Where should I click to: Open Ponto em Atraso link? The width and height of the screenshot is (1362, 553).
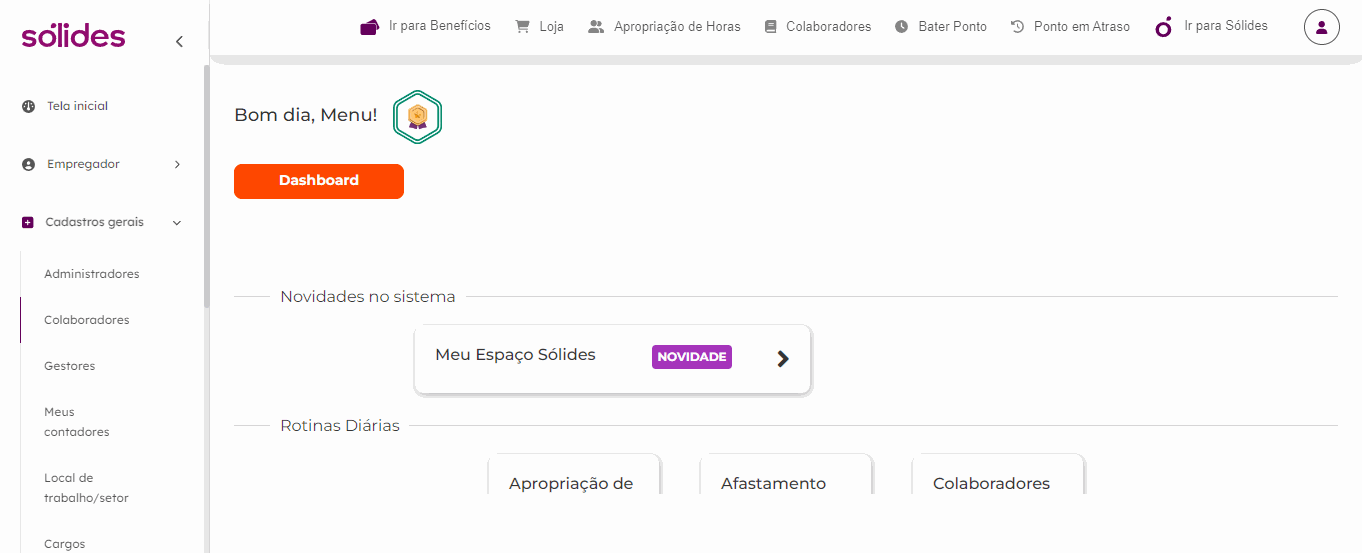[x=1082, y=27]
